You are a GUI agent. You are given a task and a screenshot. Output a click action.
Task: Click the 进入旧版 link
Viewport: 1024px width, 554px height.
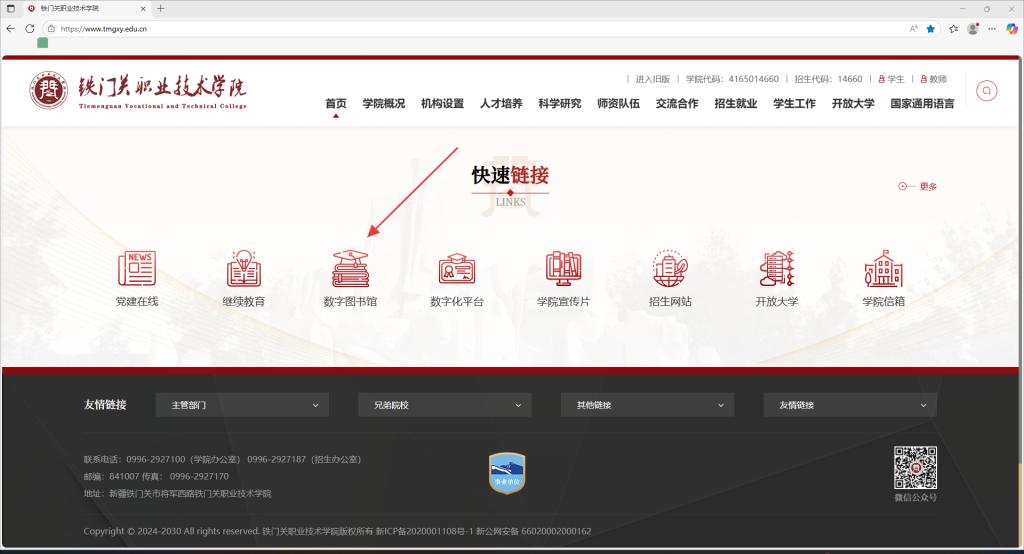[655, 79]
